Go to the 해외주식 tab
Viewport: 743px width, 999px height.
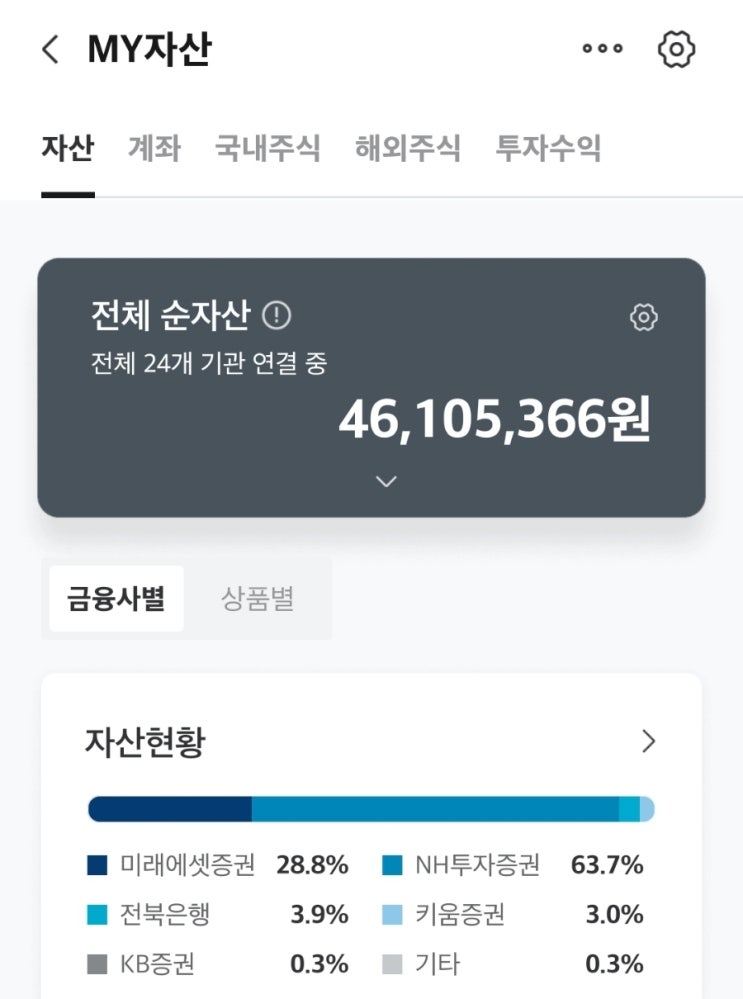click(407, 149)
